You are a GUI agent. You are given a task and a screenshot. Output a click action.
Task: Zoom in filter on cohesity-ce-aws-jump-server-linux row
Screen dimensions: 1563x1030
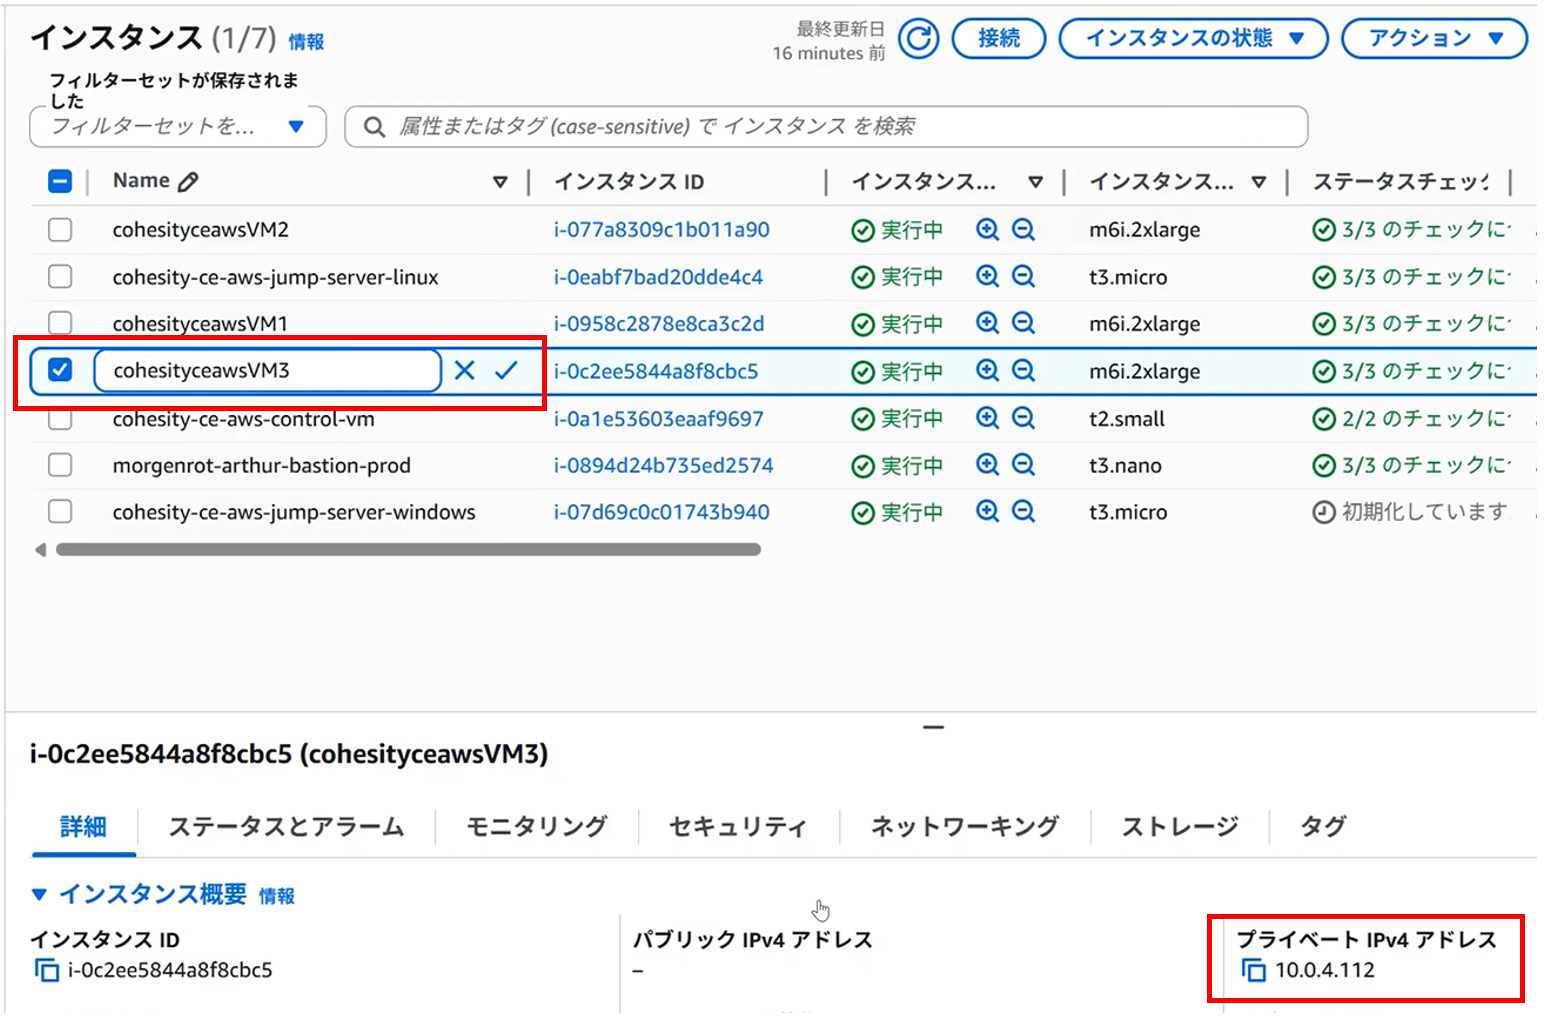[987, 276]
